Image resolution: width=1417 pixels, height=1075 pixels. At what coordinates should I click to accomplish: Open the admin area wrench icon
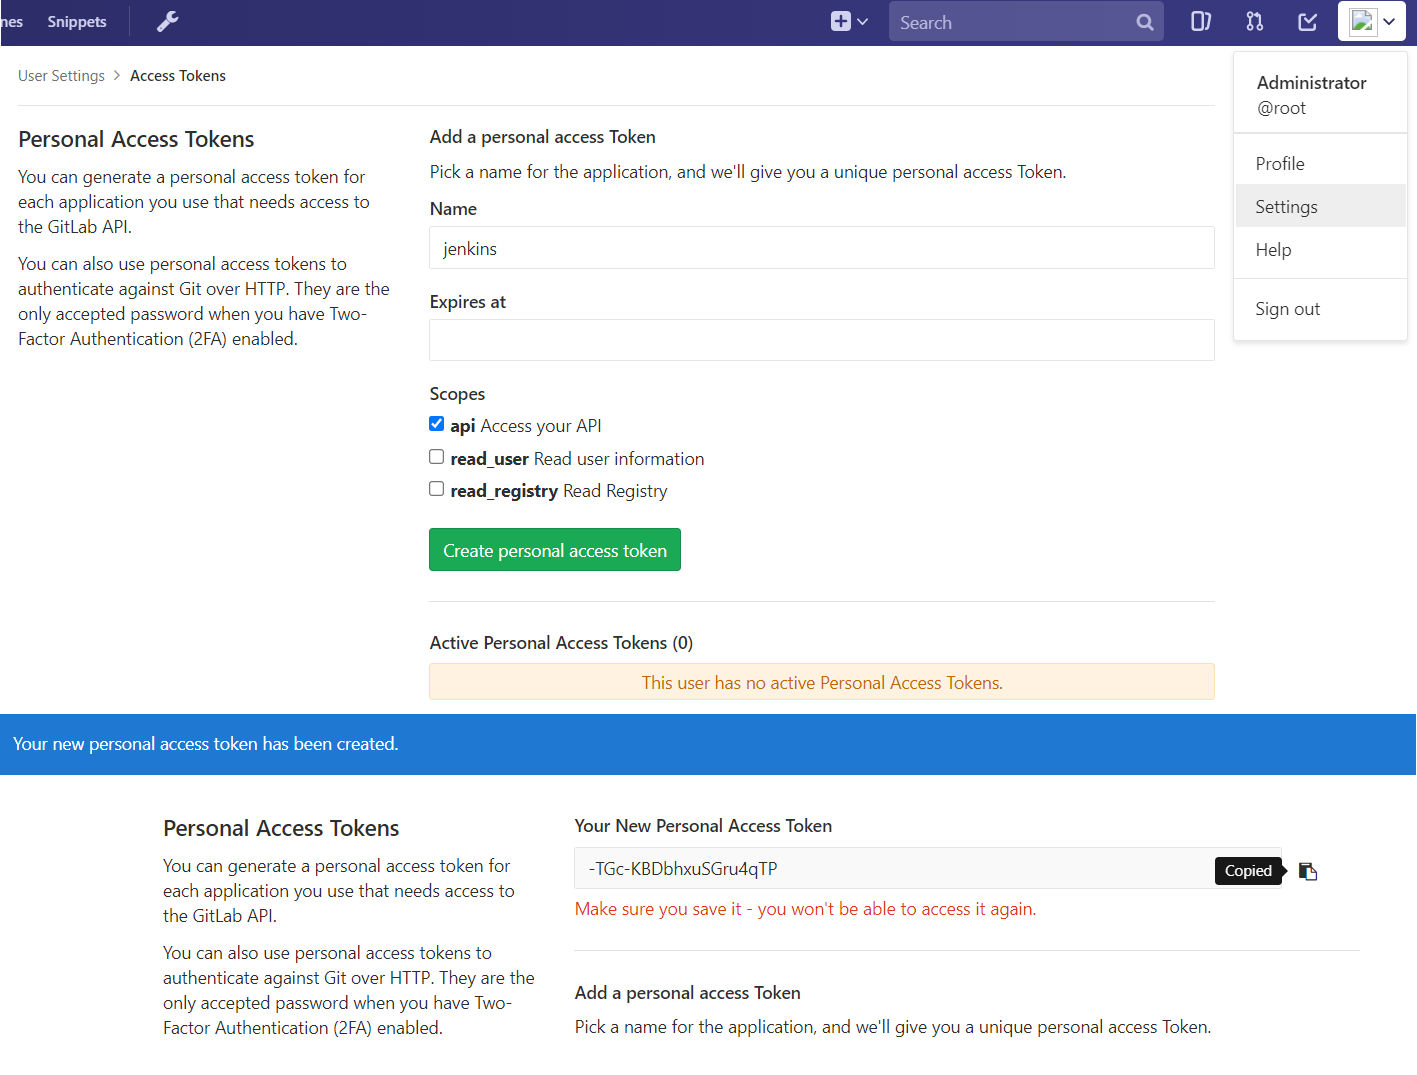point(167,21)
